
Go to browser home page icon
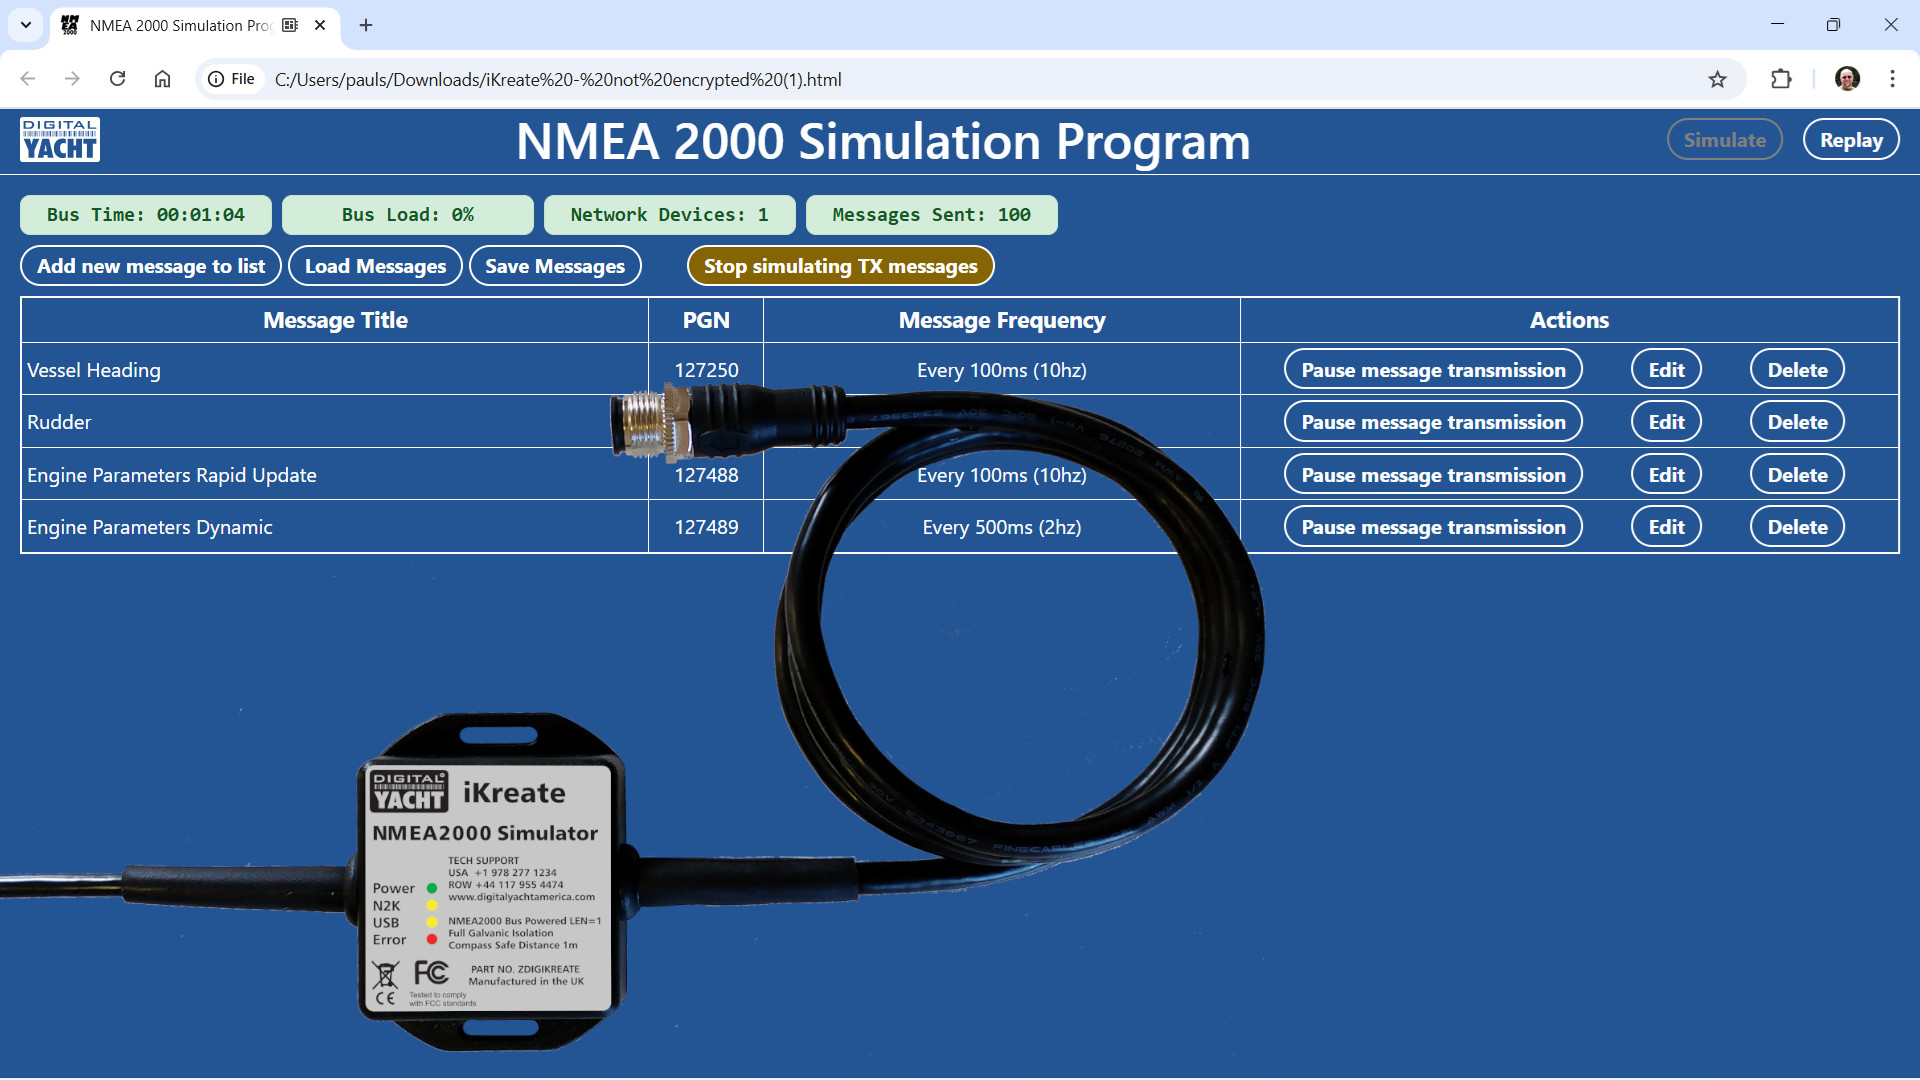tap(162, 79)
